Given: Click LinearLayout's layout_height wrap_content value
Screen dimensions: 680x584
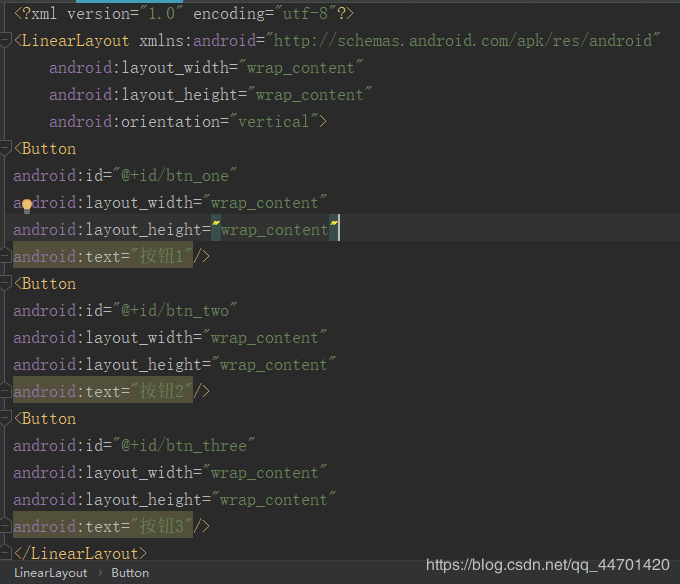Looking at the screenshot, I should pos(310,95).
